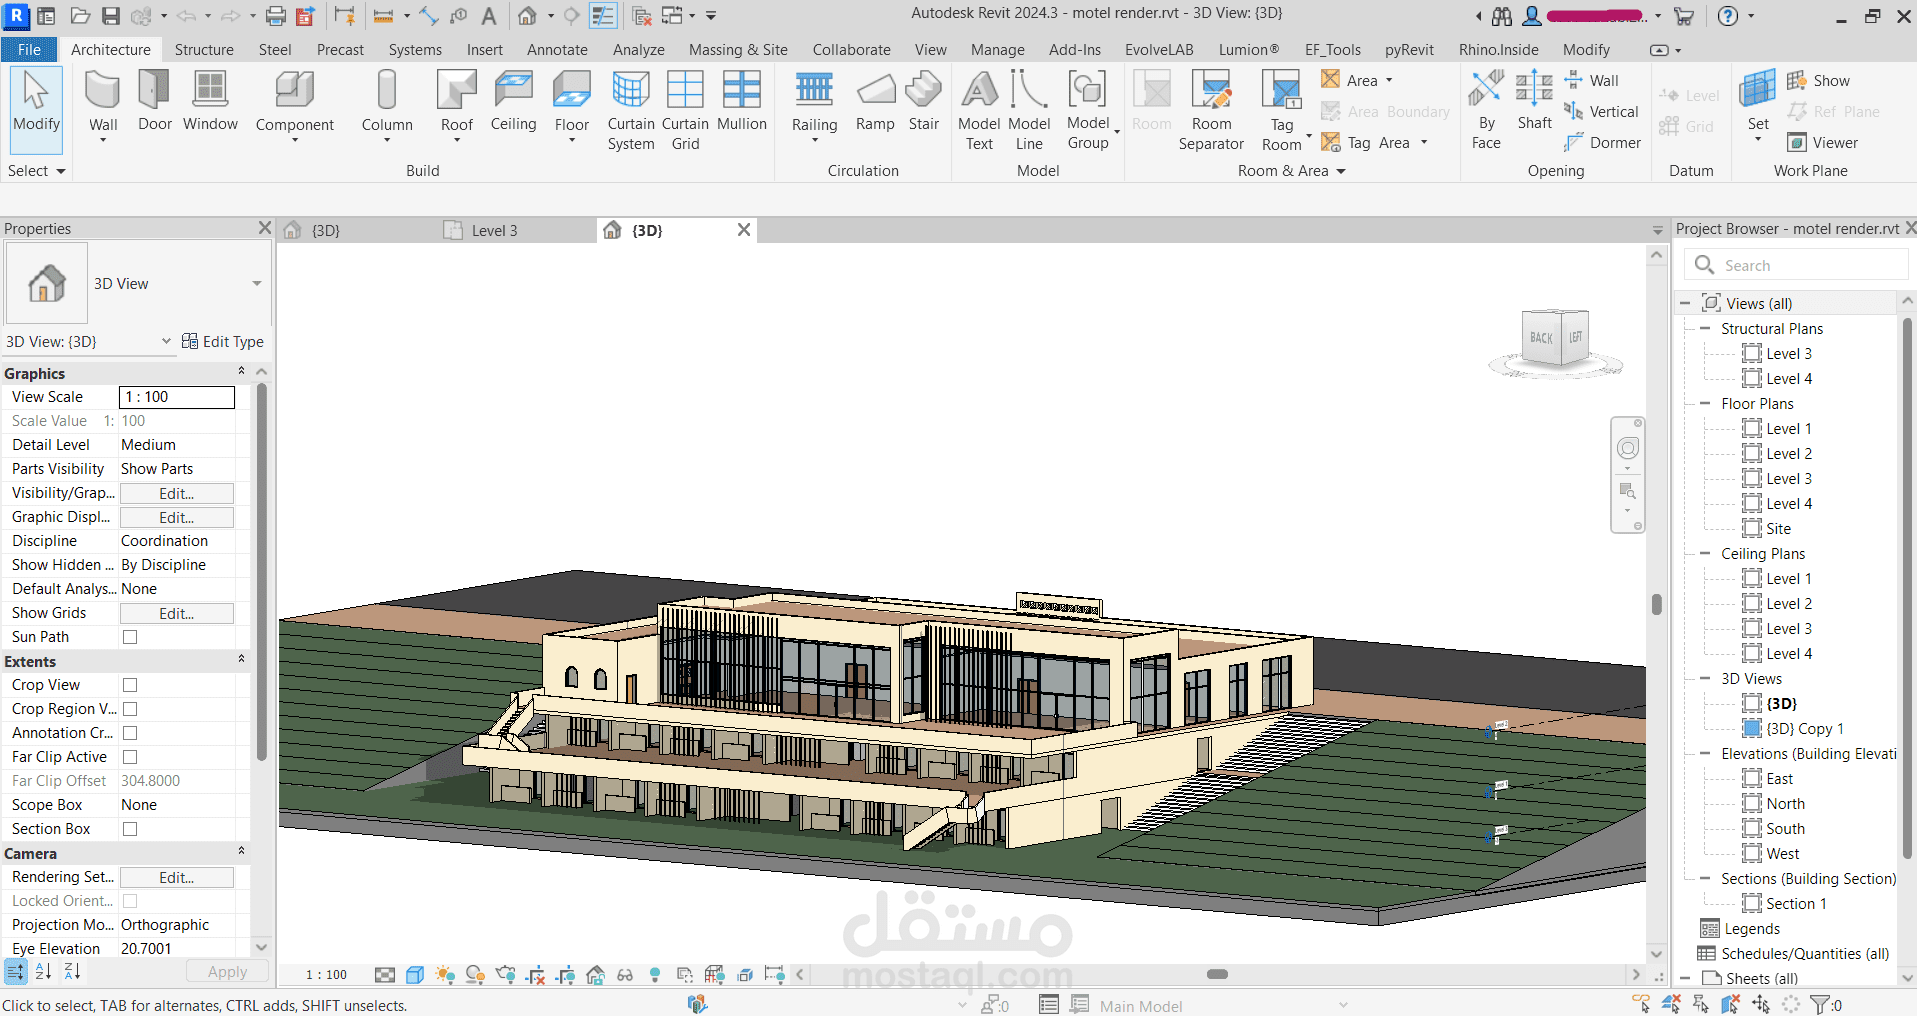Click the Edit Type button
The image size is (1917, 1016).
tap(223, 341)
